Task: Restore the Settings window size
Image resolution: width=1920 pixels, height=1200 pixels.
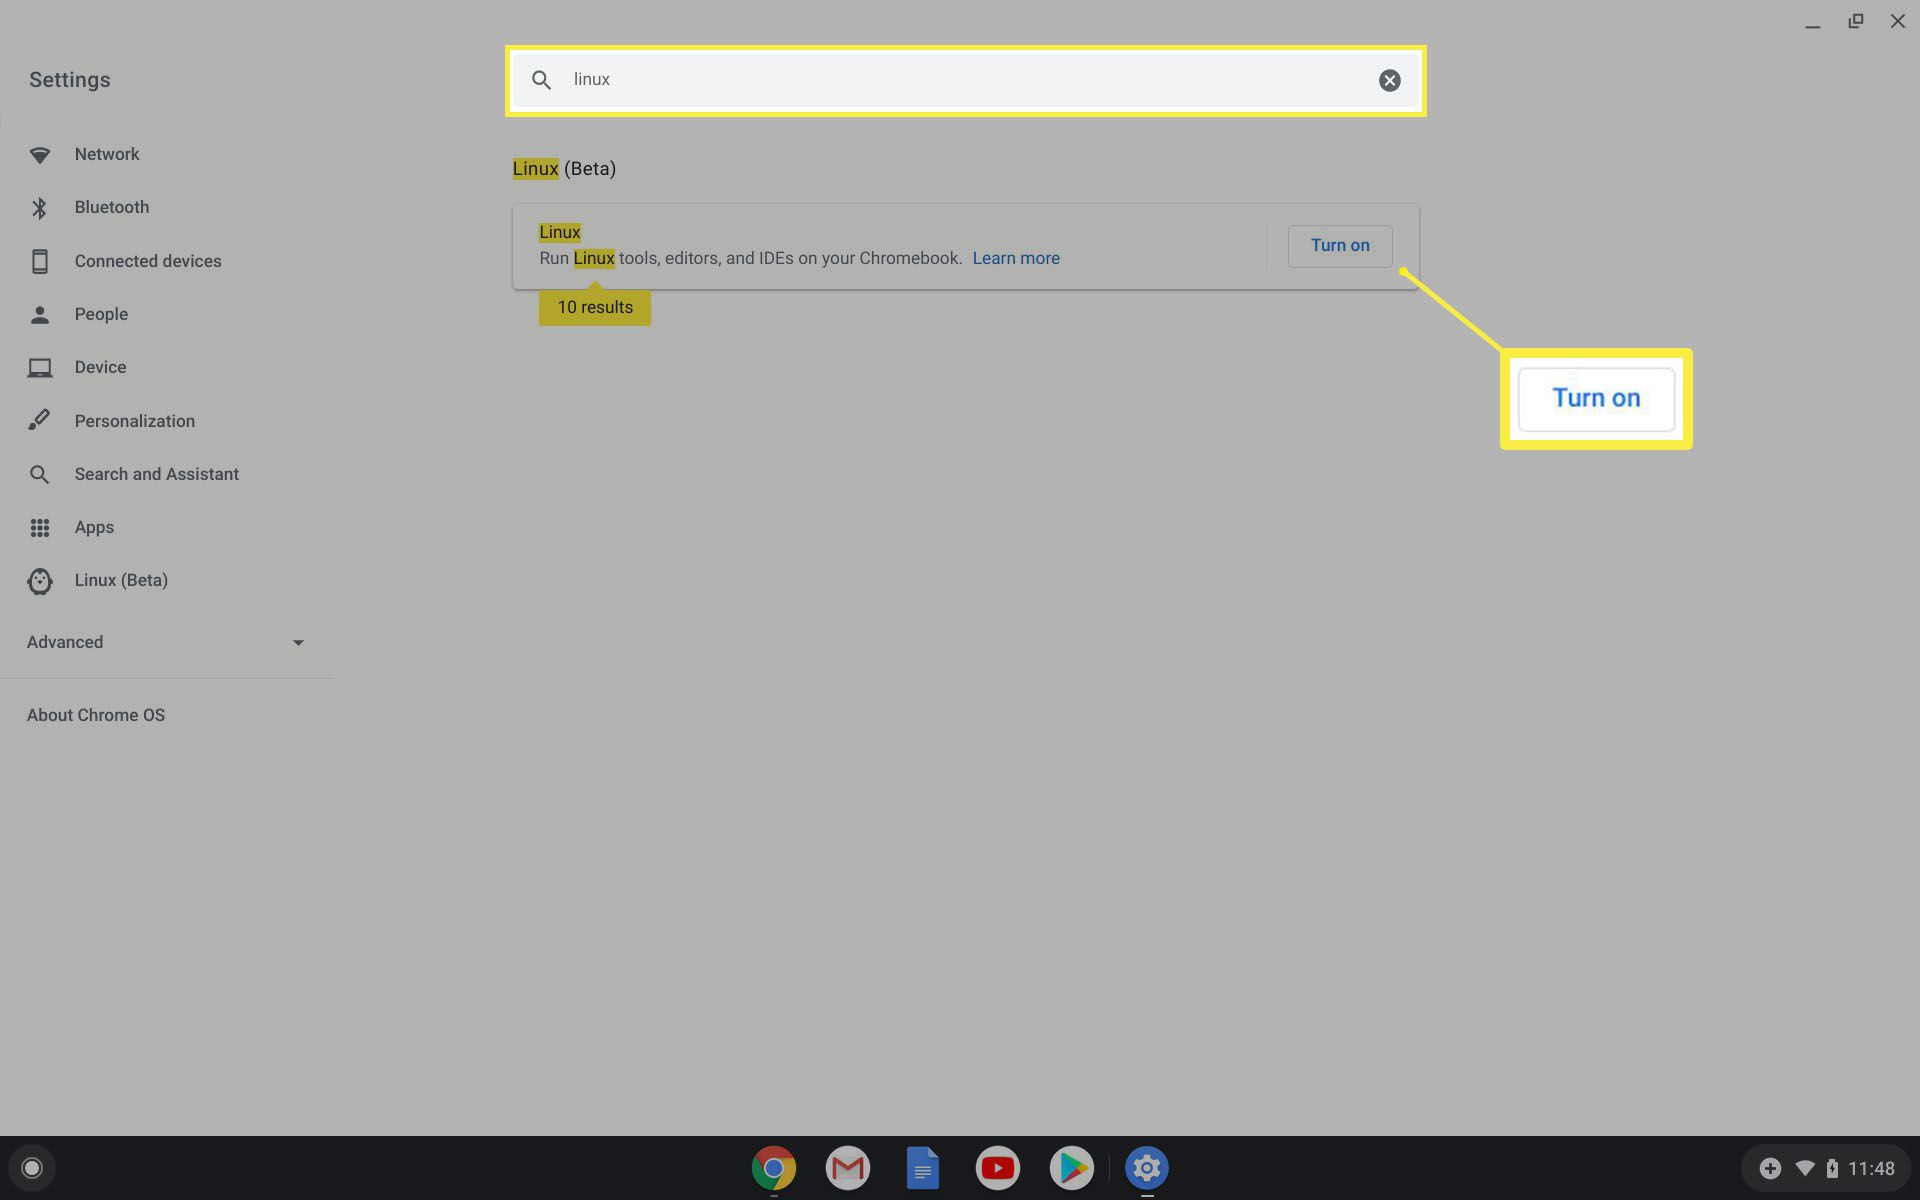Action: pyautogui.click(x=1855, y=21)
